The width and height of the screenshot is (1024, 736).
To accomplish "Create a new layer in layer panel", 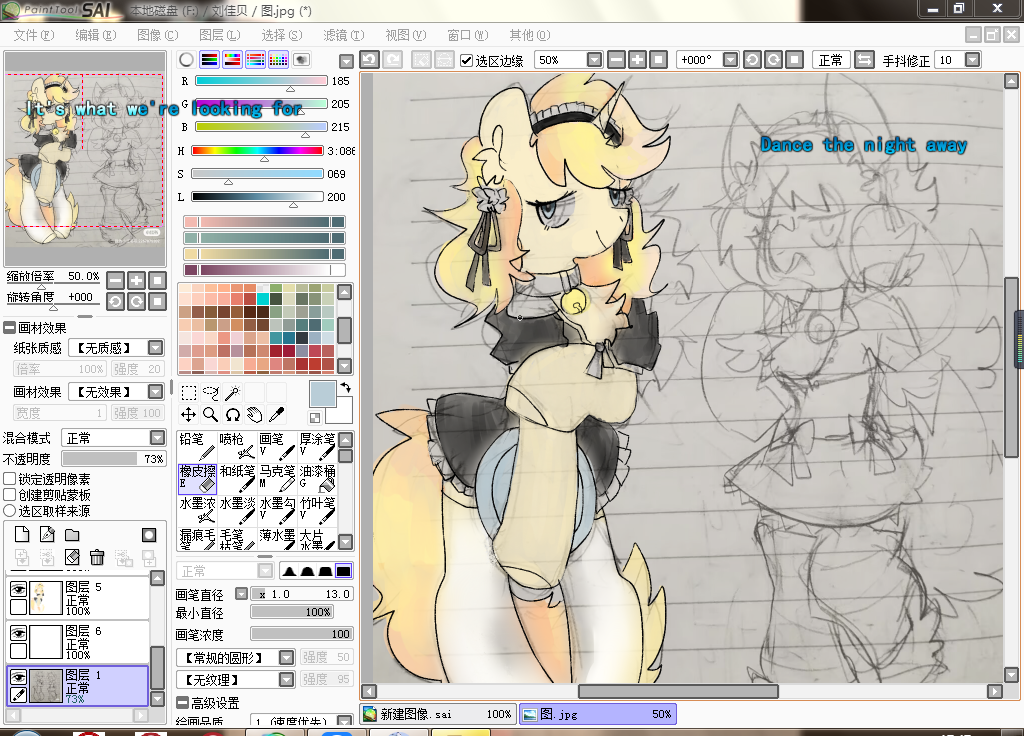I will [x=22, y=535].
